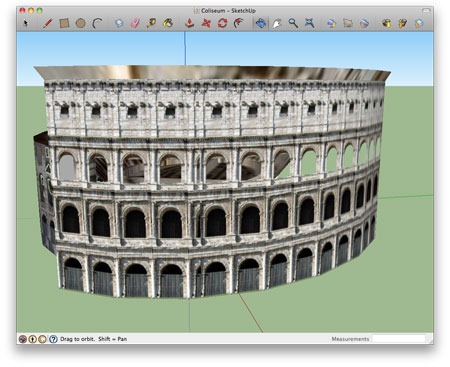
Task: Click the last toolbar icon on right
Action: pyautogui.click(x=419, y=23)
